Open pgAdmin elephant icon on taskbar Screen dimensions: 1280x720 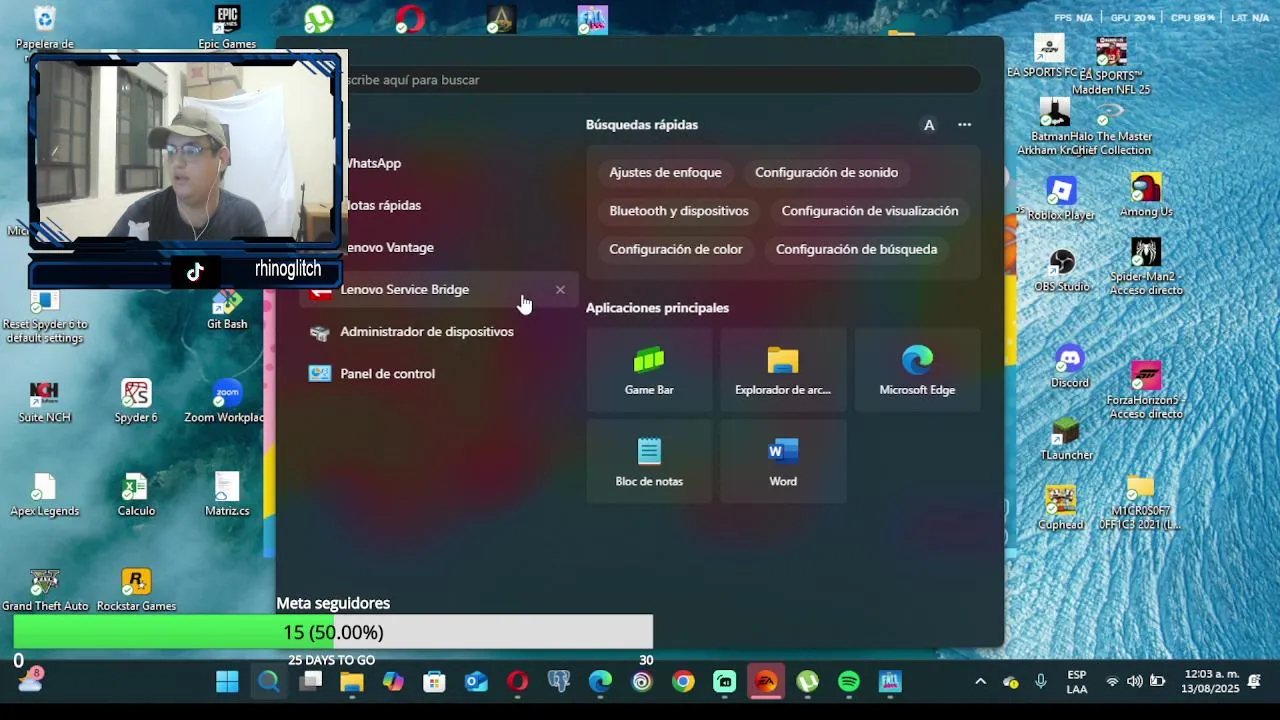[x=559, y=682]
